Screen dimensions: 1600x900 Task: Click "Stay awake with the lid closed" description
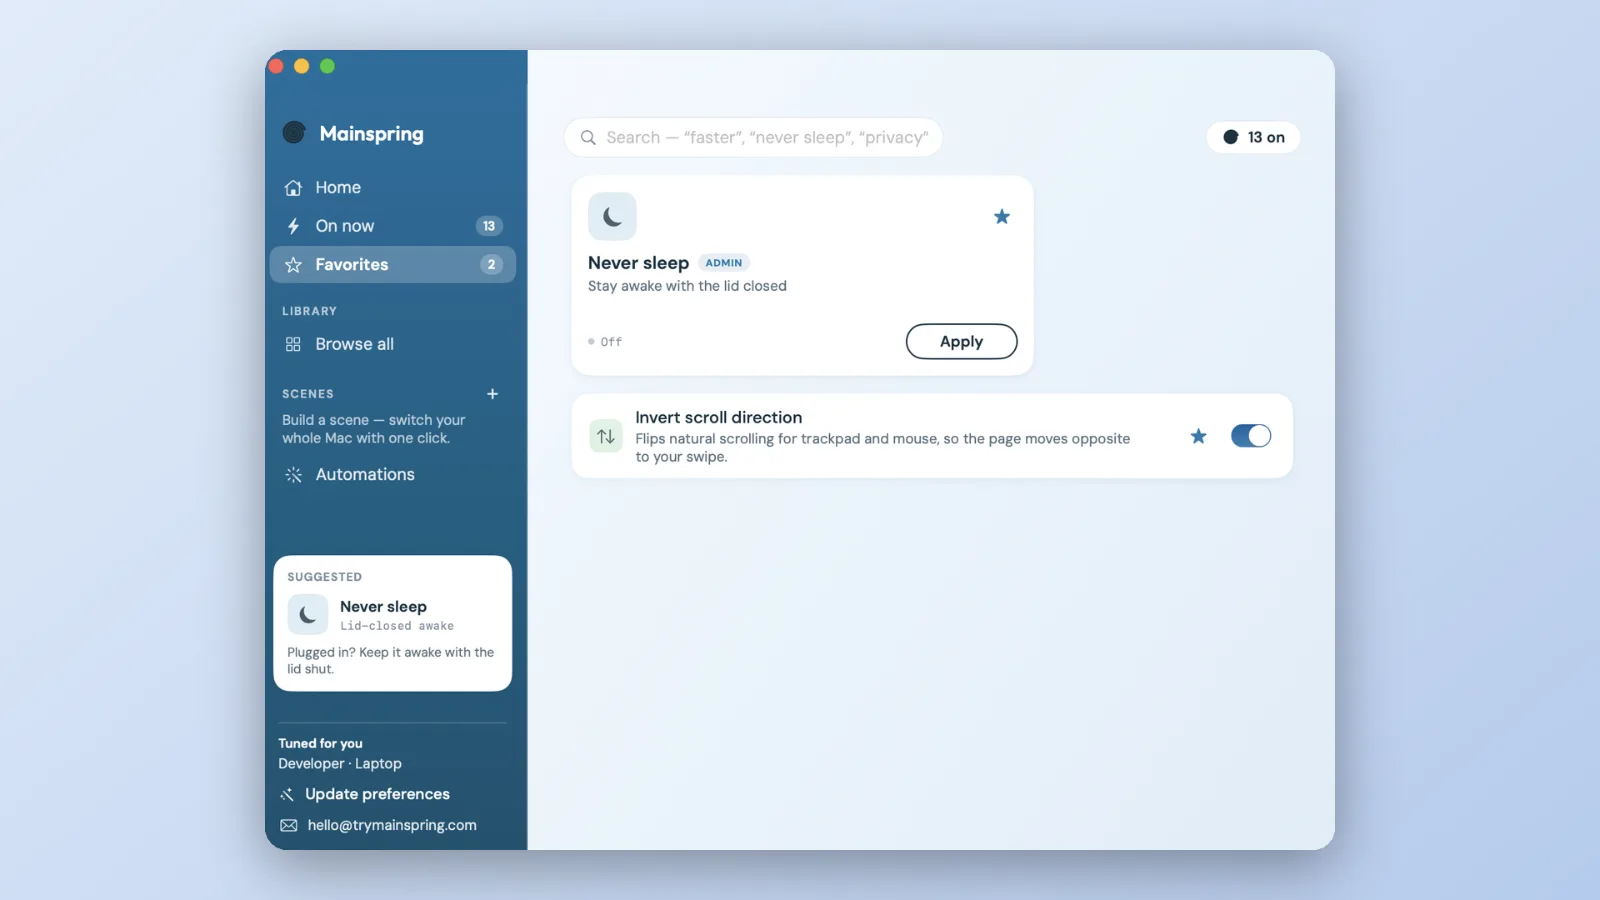687,286
